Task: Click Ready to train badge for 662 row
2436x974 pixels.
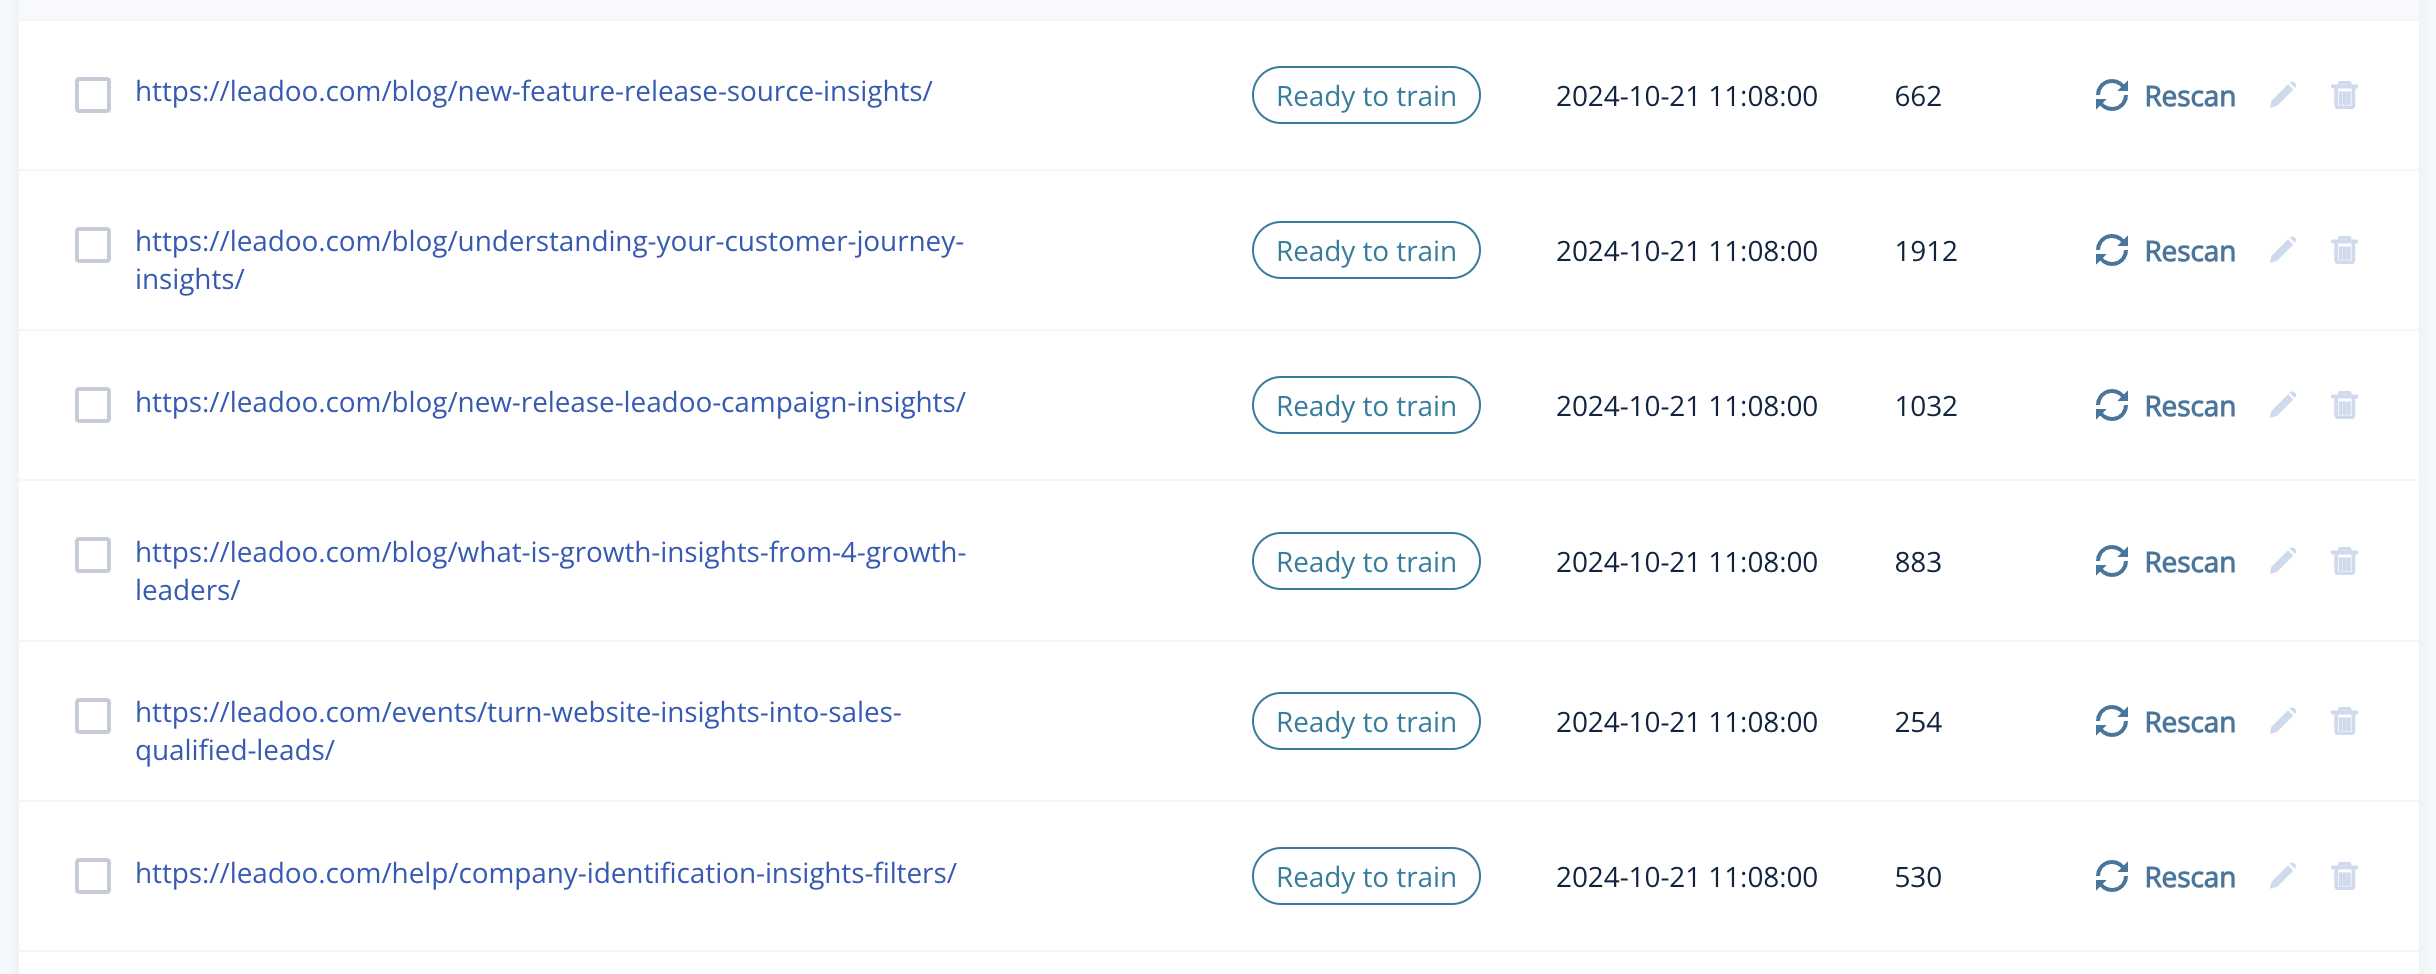Action: 1365,95
